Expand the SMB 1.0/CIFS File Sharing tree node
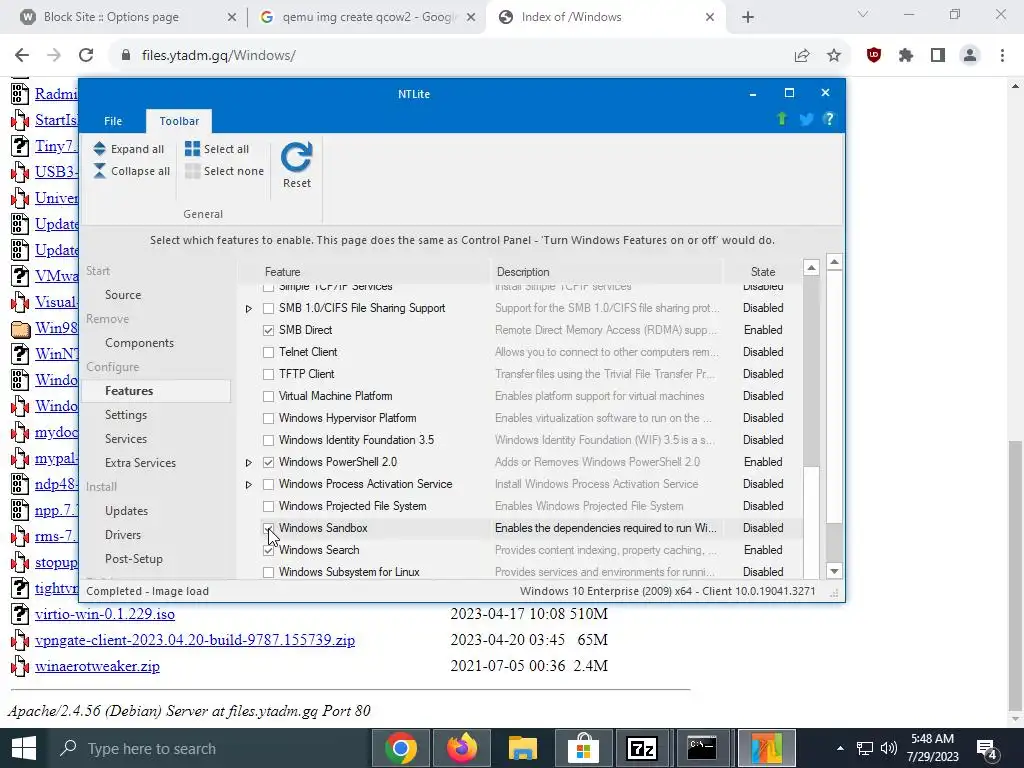The height and width of the screenshot is (768, 1024). [x=249, y=308]
